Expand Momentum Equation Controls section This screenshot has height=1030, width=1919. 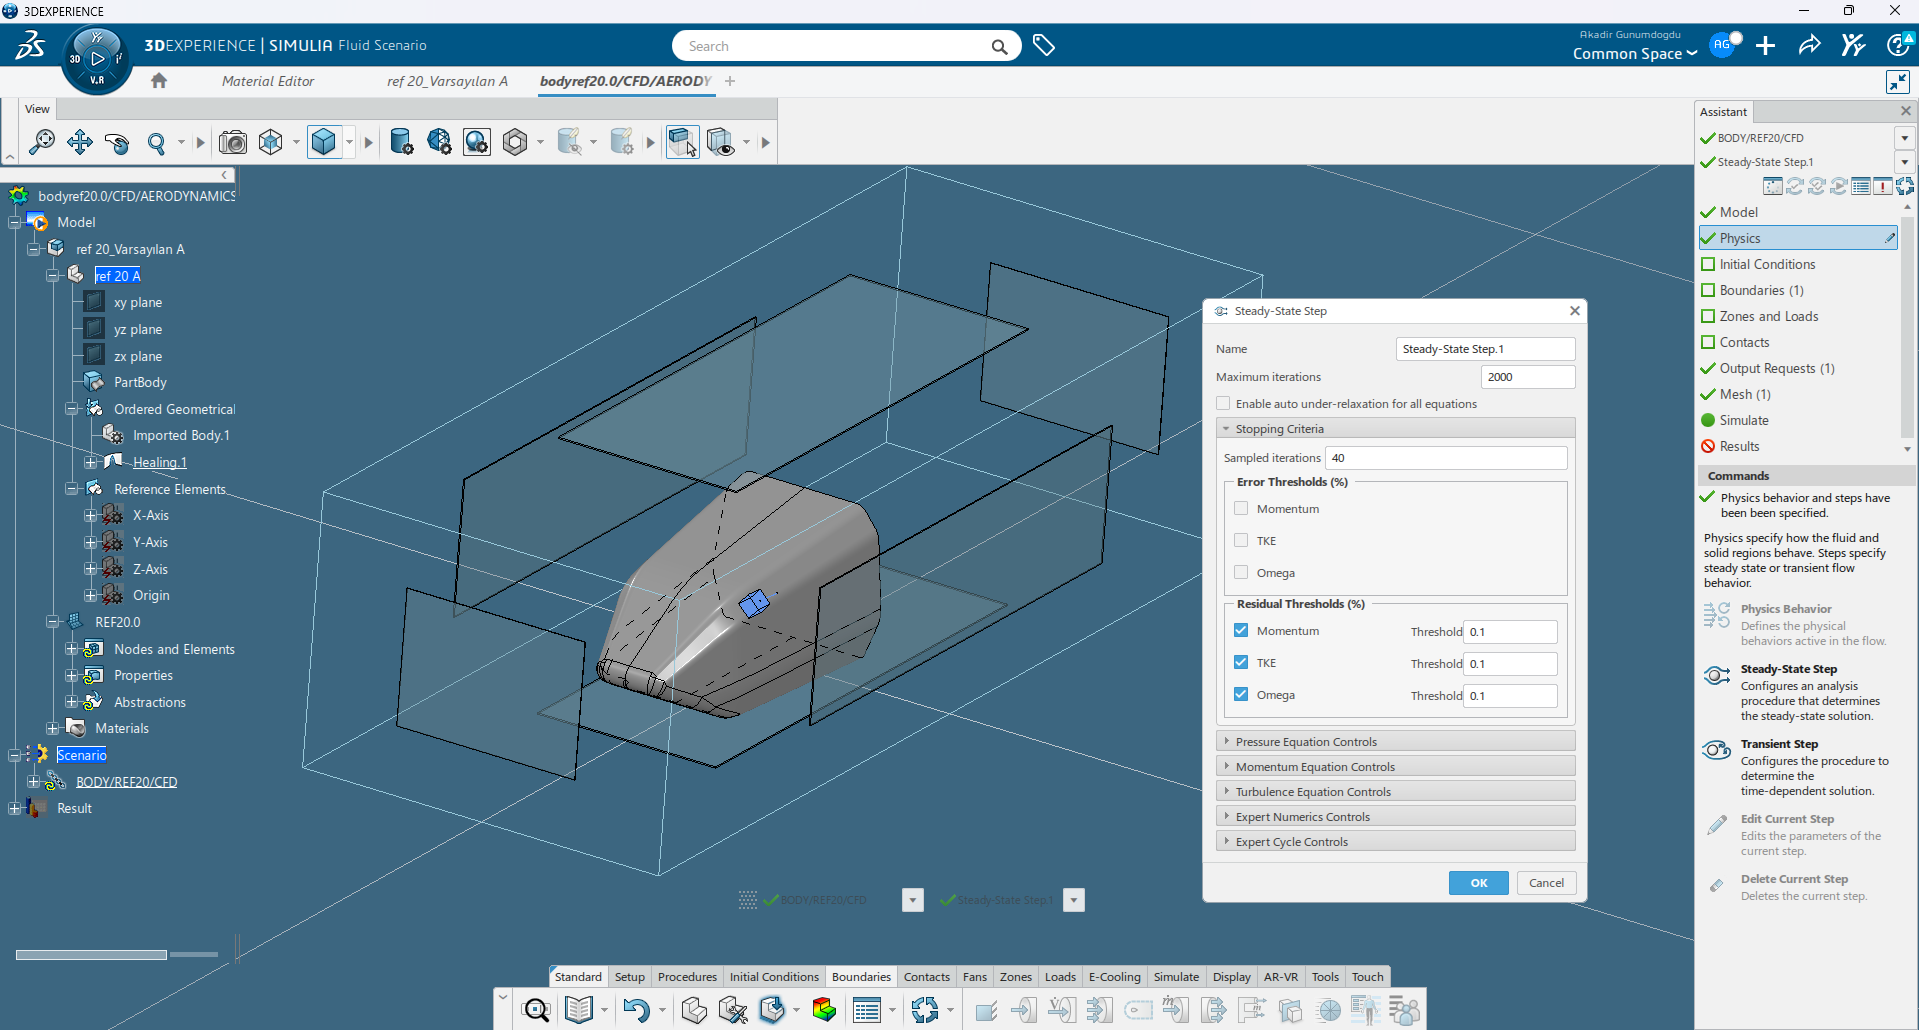point(1395,767)
